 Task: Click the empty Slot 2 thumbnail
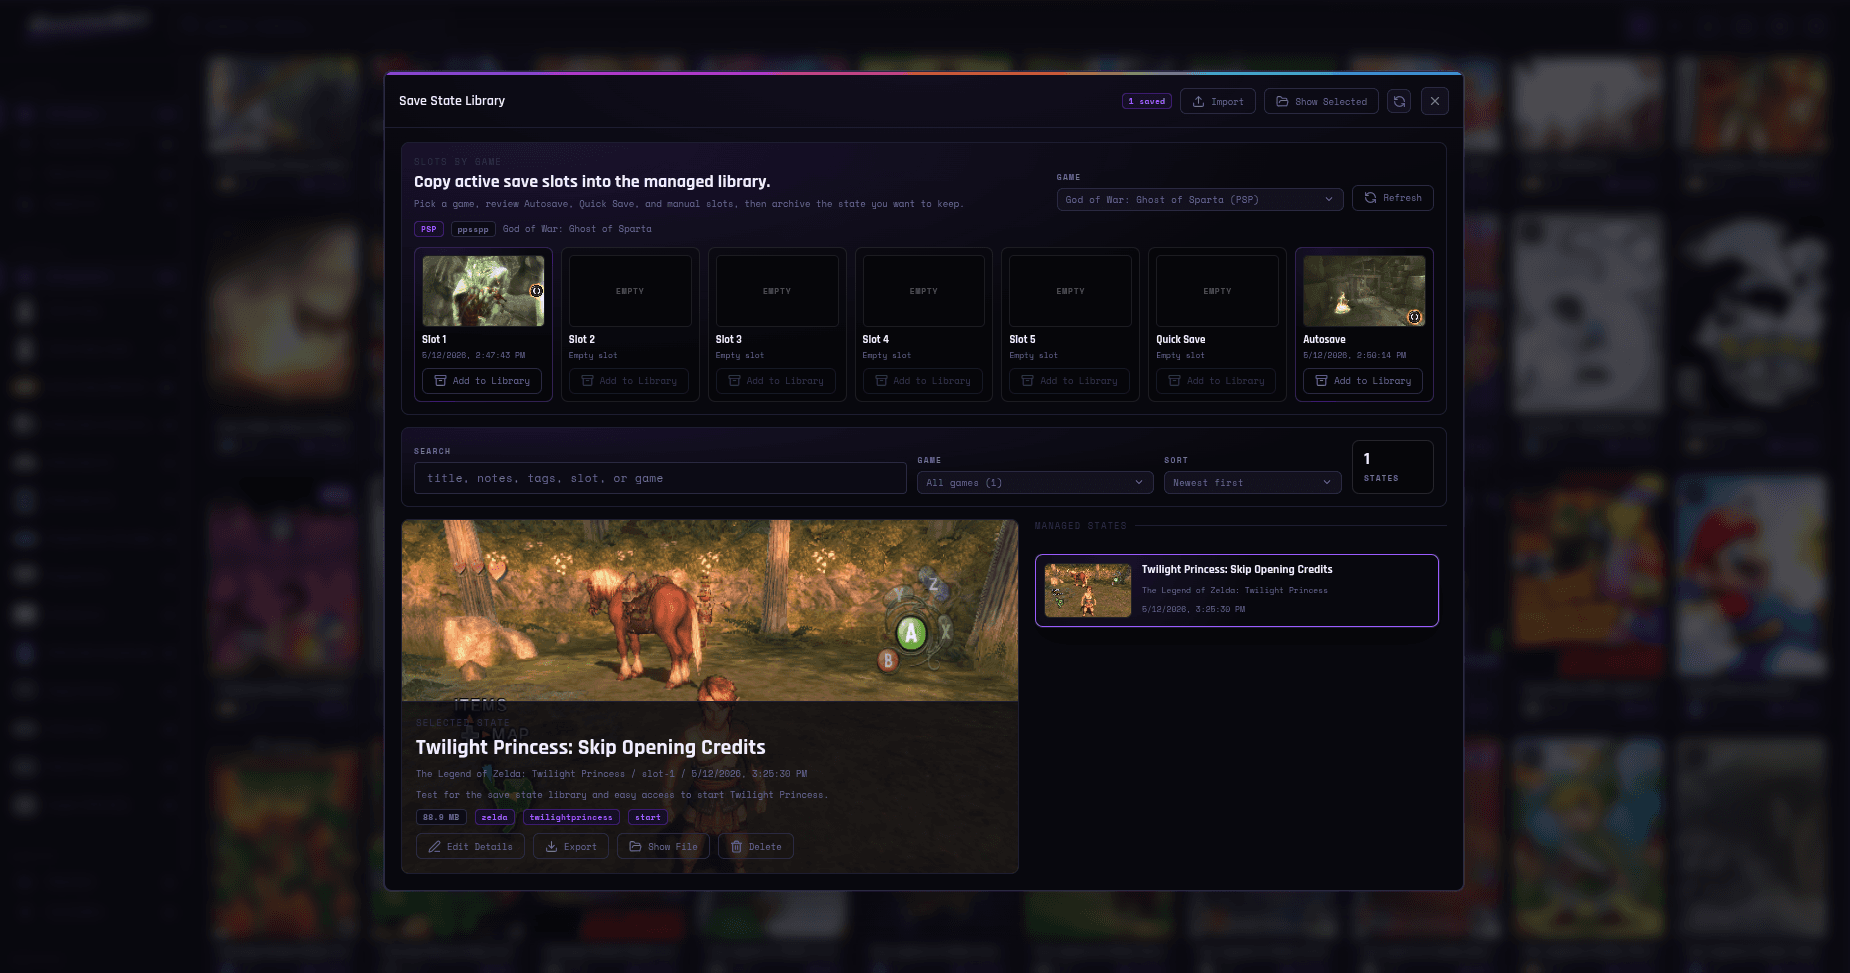630,291
